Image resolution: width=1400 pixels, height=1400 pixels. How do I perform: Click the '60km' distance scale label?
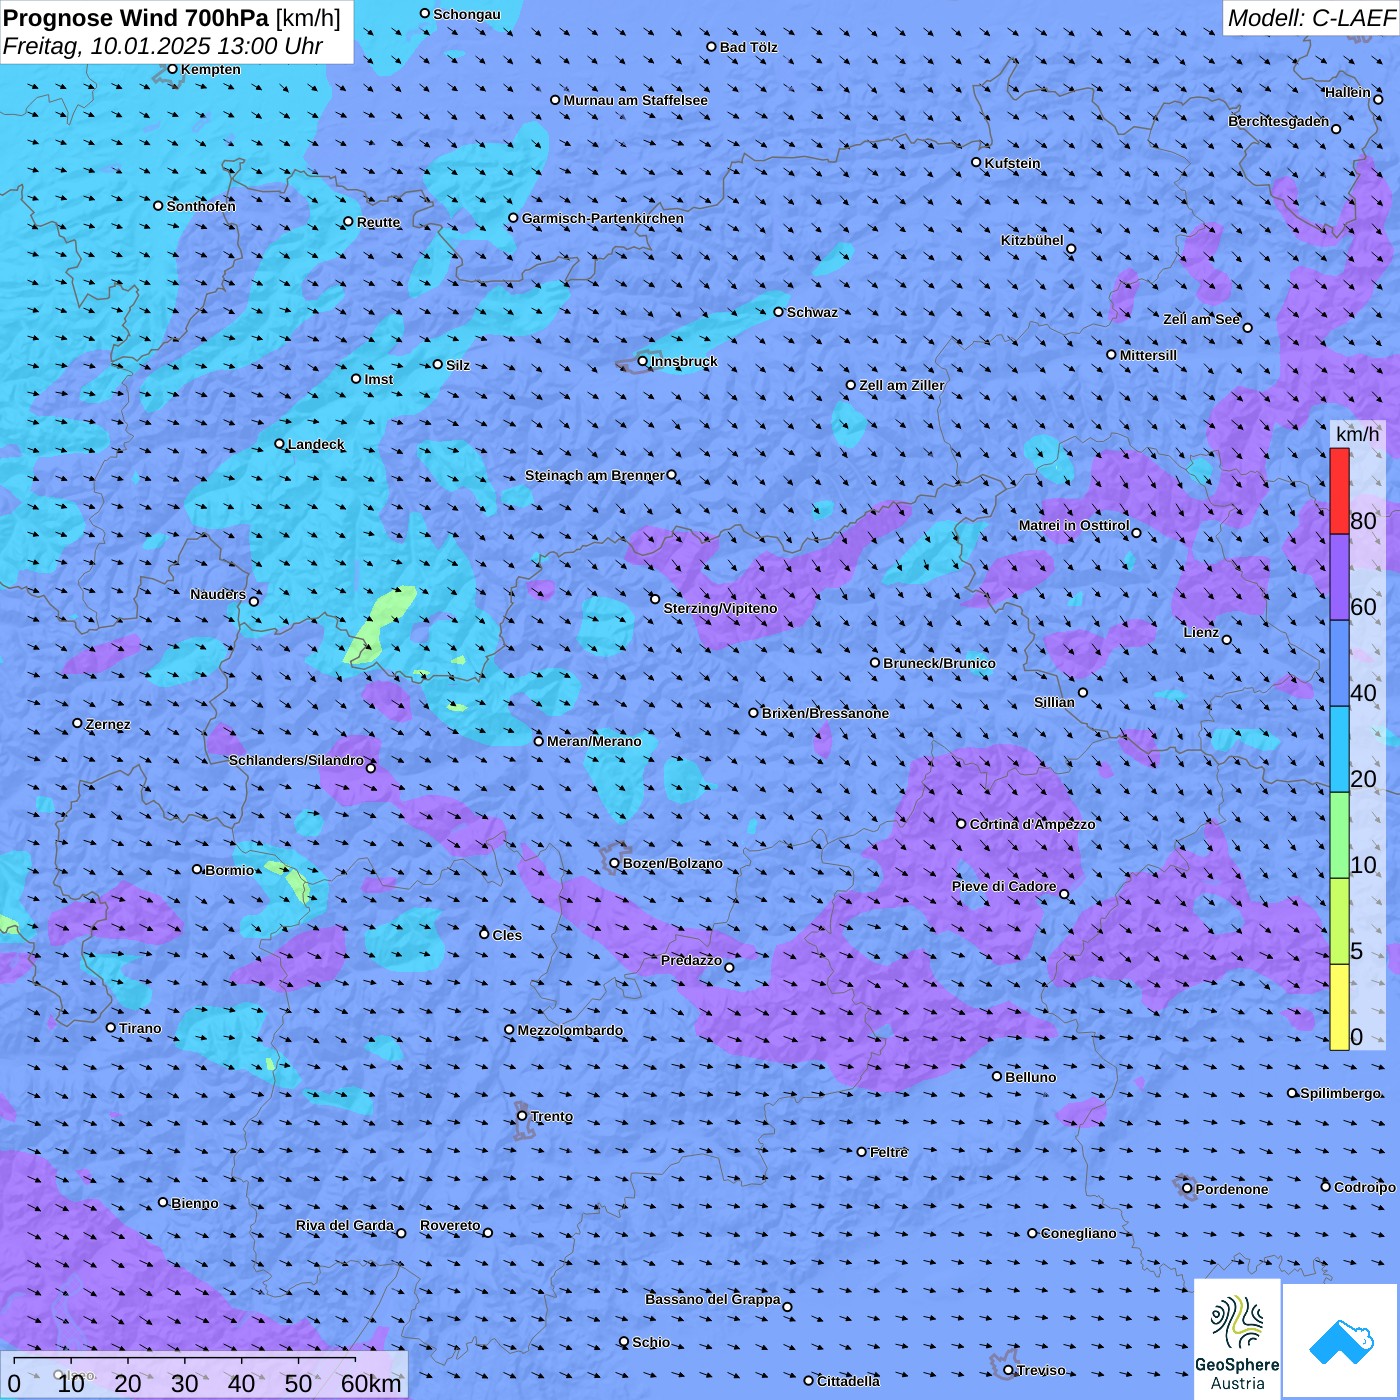pyautogui.click(x=371, y=1384)
